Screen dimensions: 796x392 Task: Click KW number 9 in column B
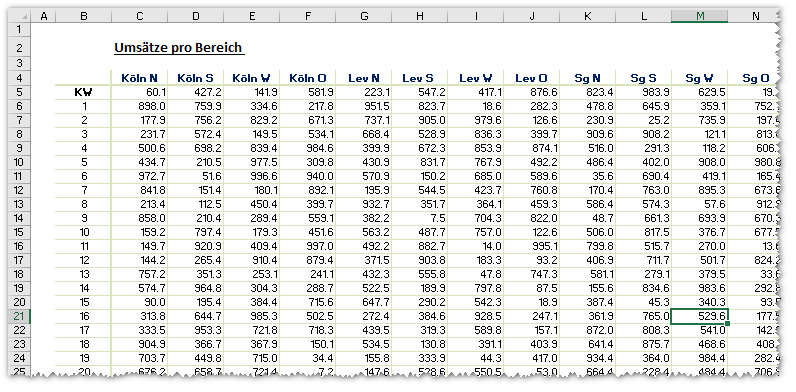(84, 218)
